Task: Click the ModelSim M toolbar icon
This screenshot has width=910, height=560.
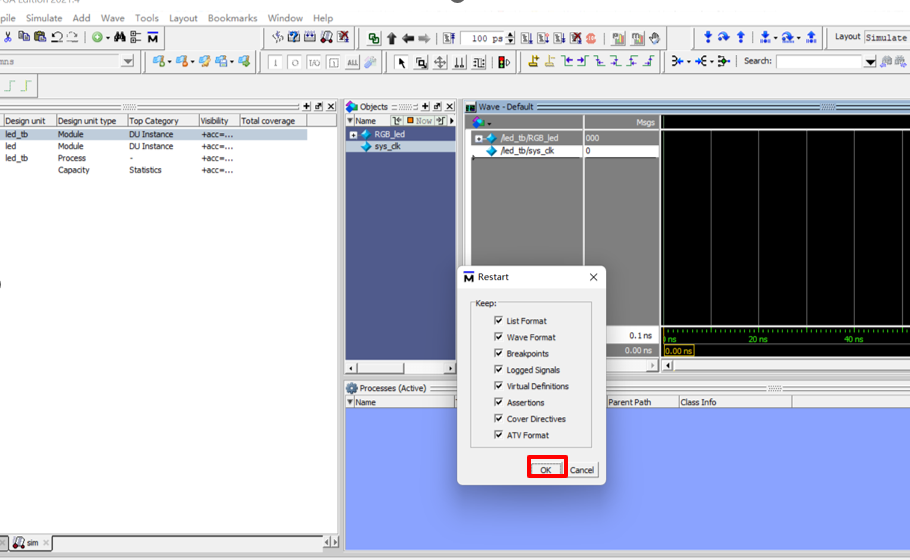Action: pos(153,38)
